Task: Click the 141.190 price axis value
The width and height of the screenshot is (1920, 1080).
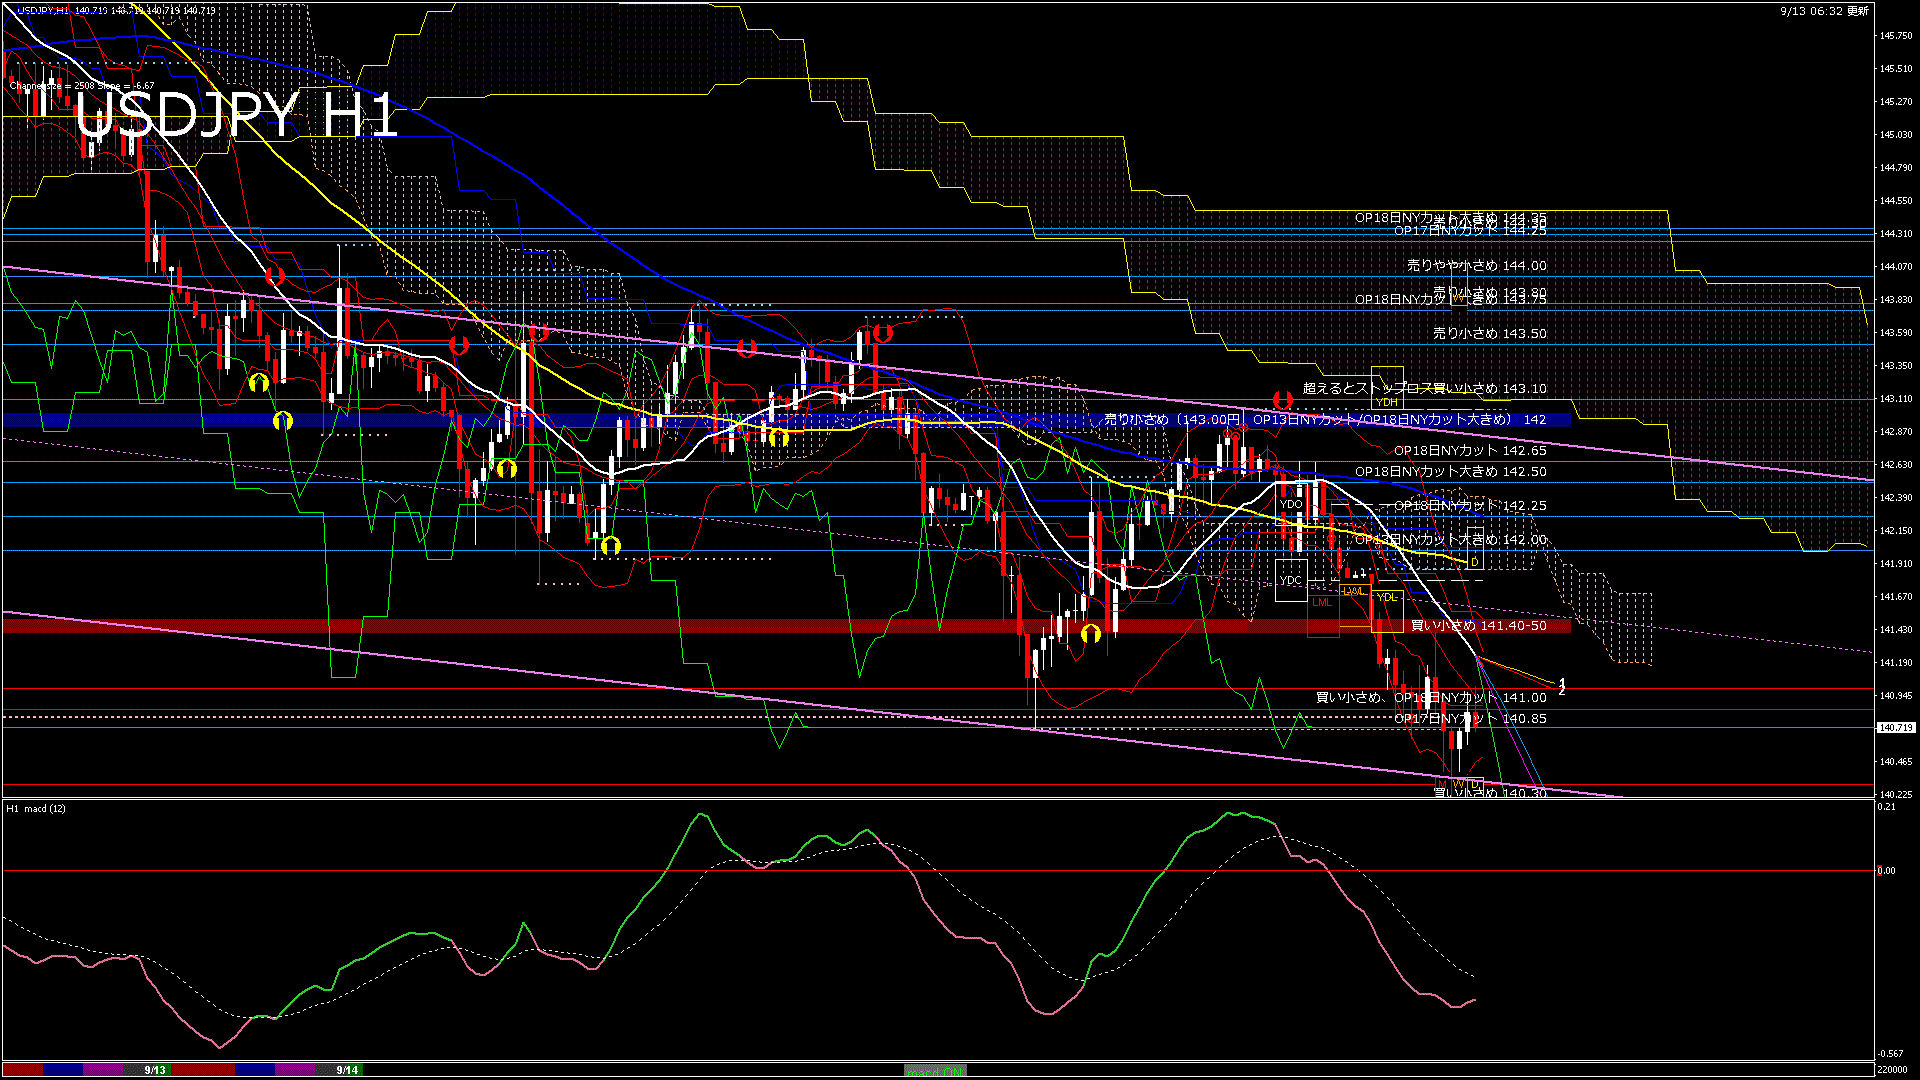Action: pyautogui.click(x=1895, y=663)
